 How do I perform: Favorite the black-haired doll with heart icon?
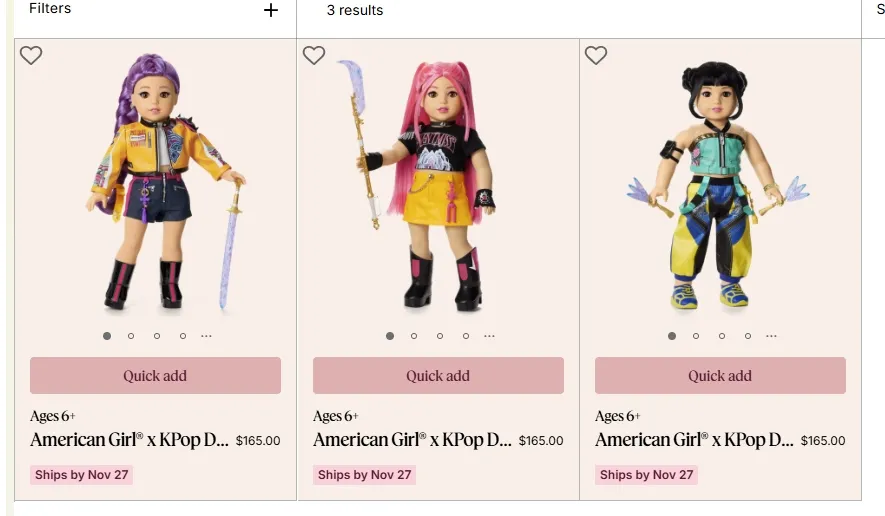click(596, 55)
